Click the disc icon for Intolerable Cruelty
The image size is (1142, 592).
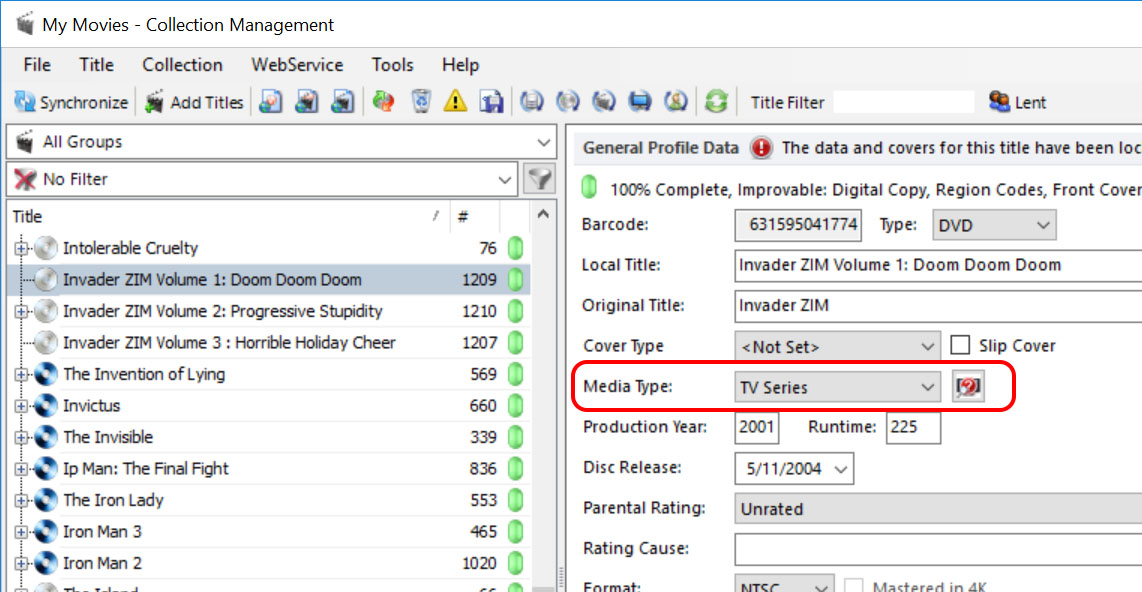tap(46, 248)
